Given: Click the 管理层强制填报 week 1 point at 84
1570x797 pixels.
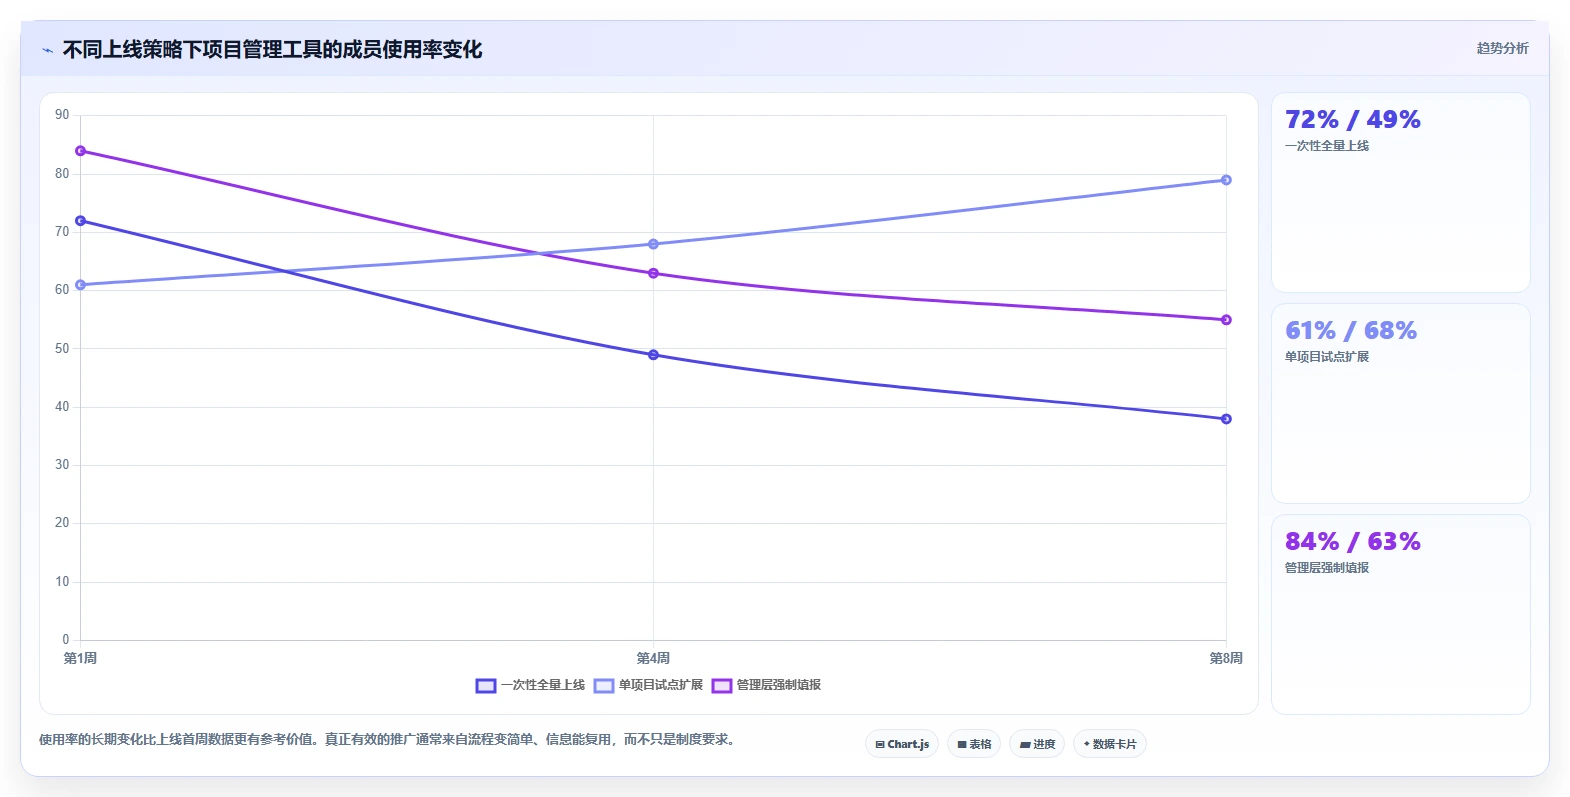Looking at the screenshot, I should tap(81, 151).
